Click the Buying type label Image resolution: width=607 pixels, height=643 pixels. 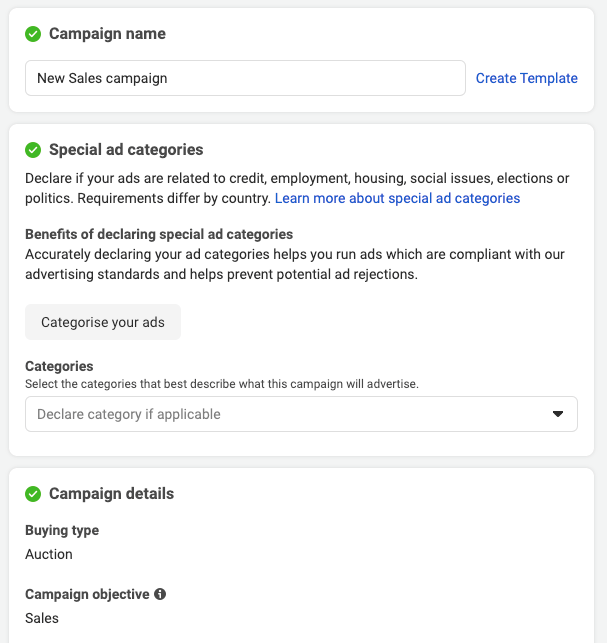[x=62, y=530]
